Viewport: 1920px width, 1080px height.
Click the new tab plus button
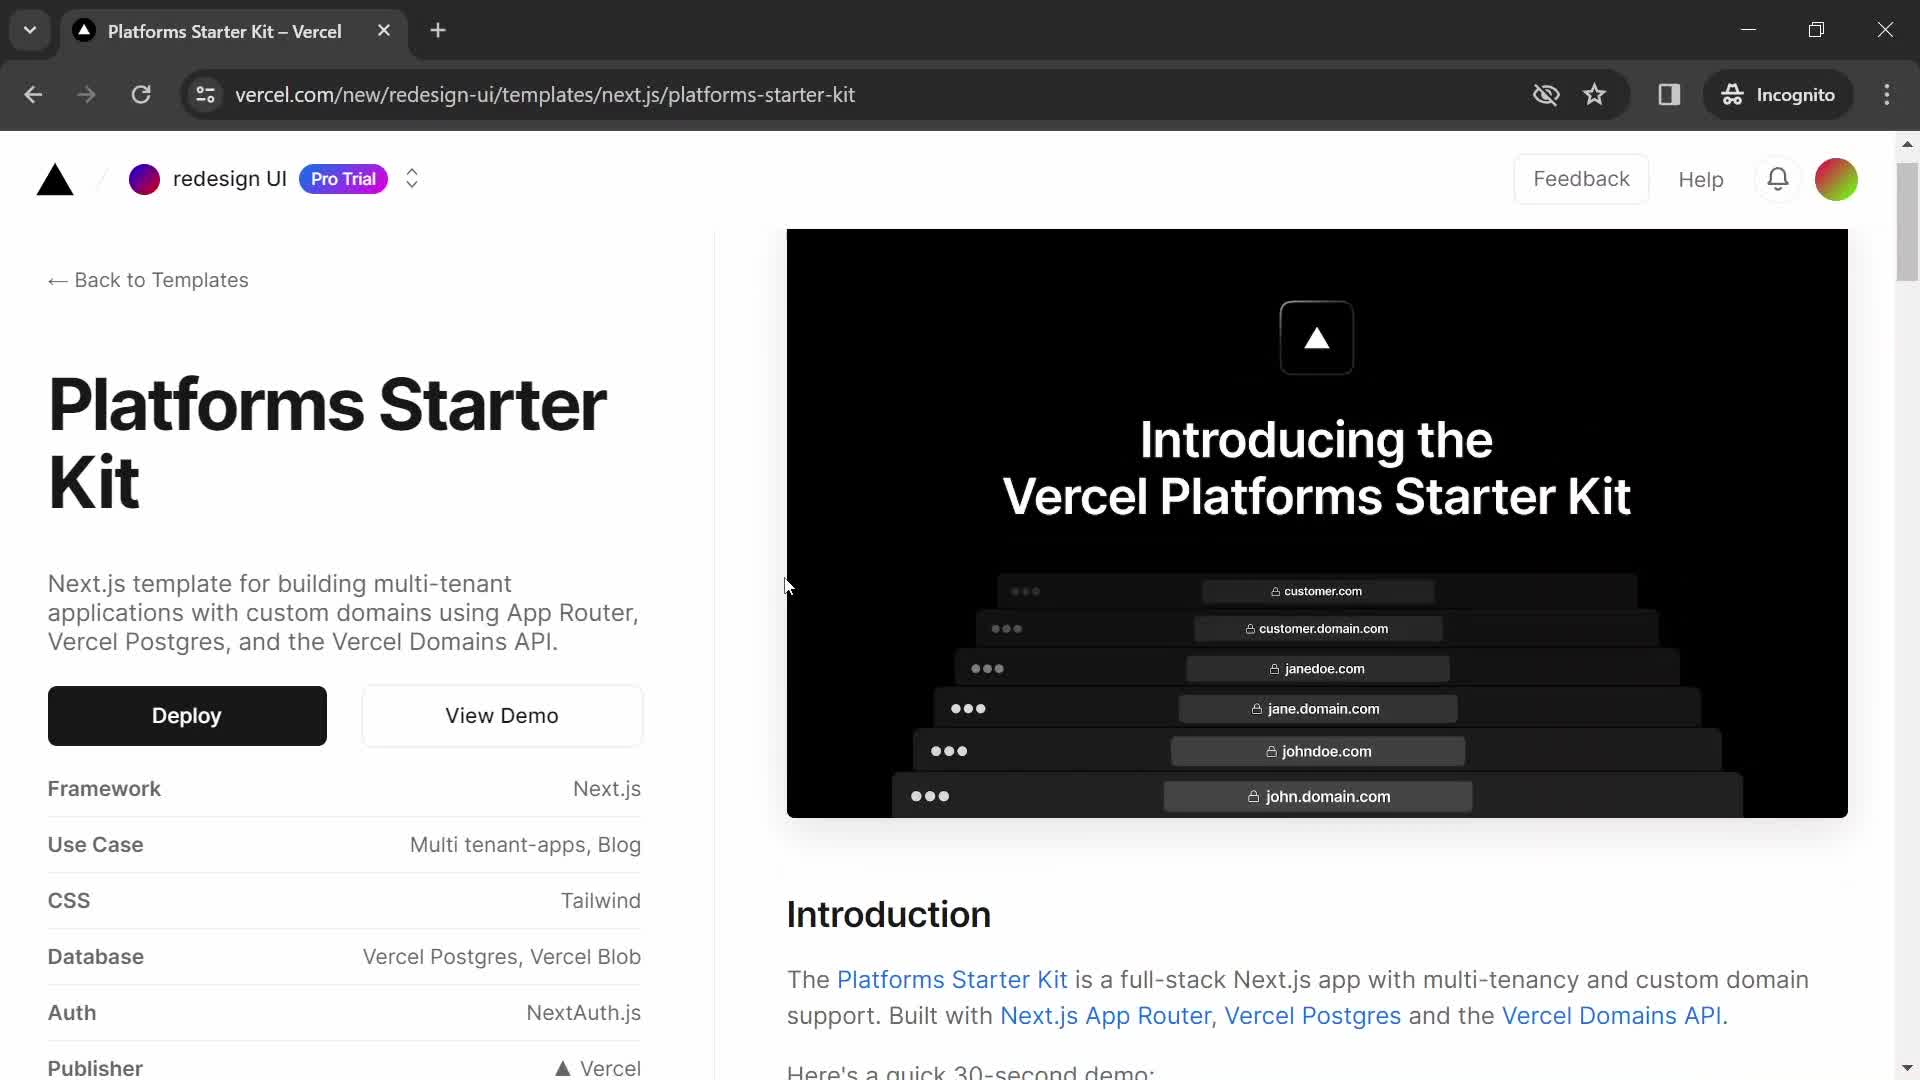(439, 32)
